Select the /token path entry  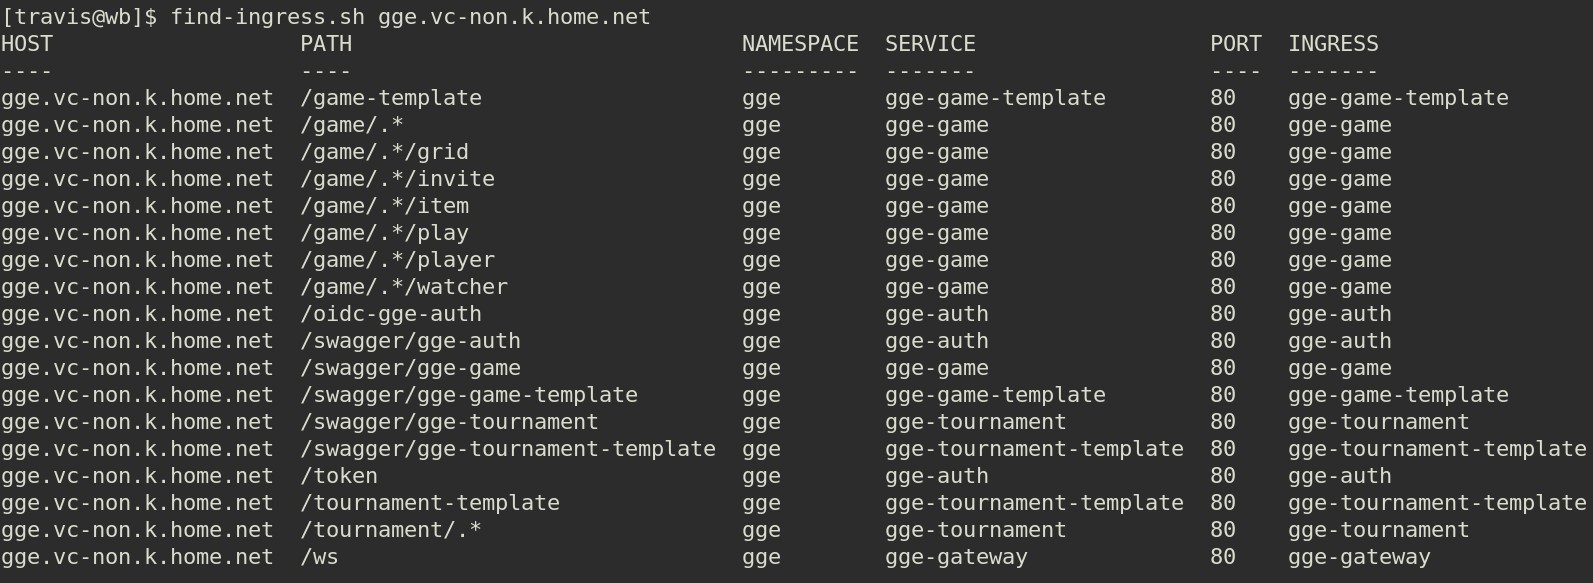pos(339,476)
